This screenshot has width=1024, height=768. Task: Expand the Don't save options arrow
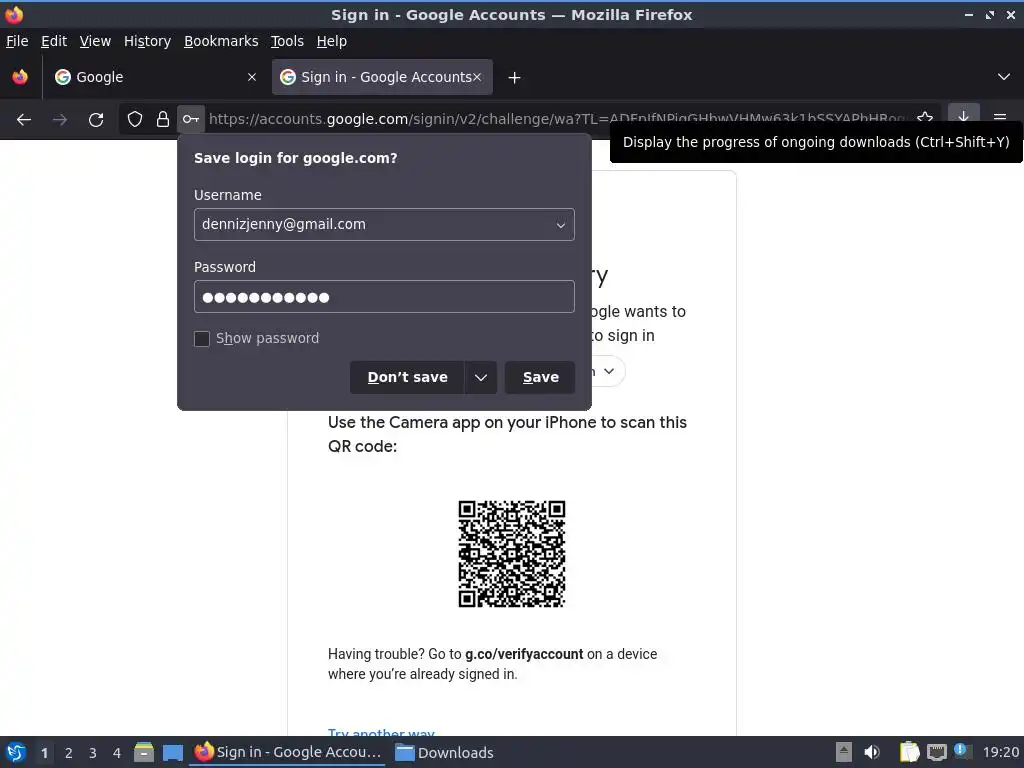pos(481,377)
